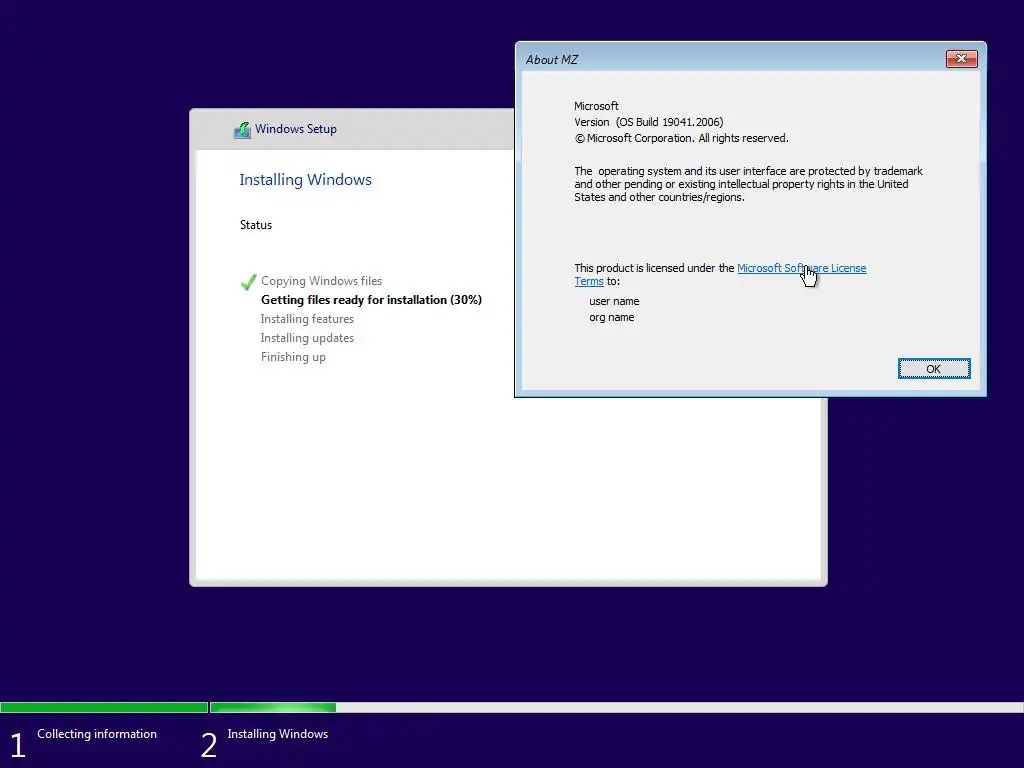Click the Collecting information progress bar segment
The height and width of the screenshot is (768, 1024).
(x=104, y=707)
